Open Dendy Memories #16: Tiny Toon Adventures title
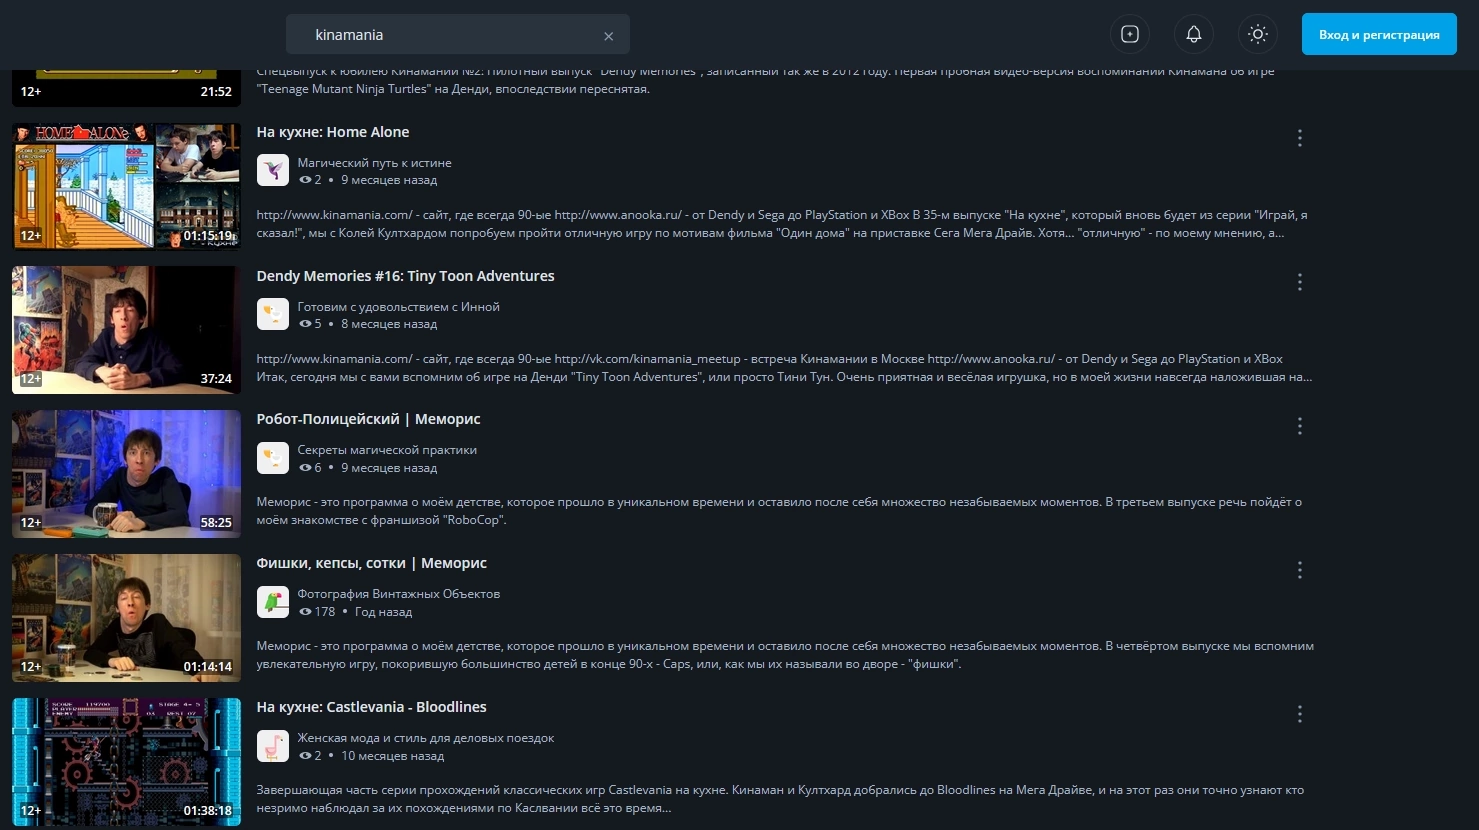1479x830 pixels. coord(405,276)
